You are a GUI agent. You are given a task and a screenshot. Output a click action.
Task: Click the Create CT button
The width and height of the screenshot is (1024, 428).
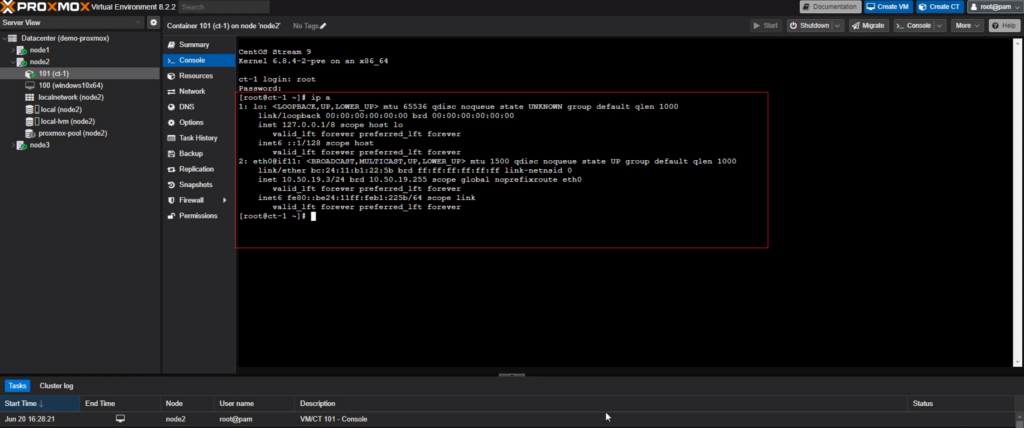coord(939,7)
